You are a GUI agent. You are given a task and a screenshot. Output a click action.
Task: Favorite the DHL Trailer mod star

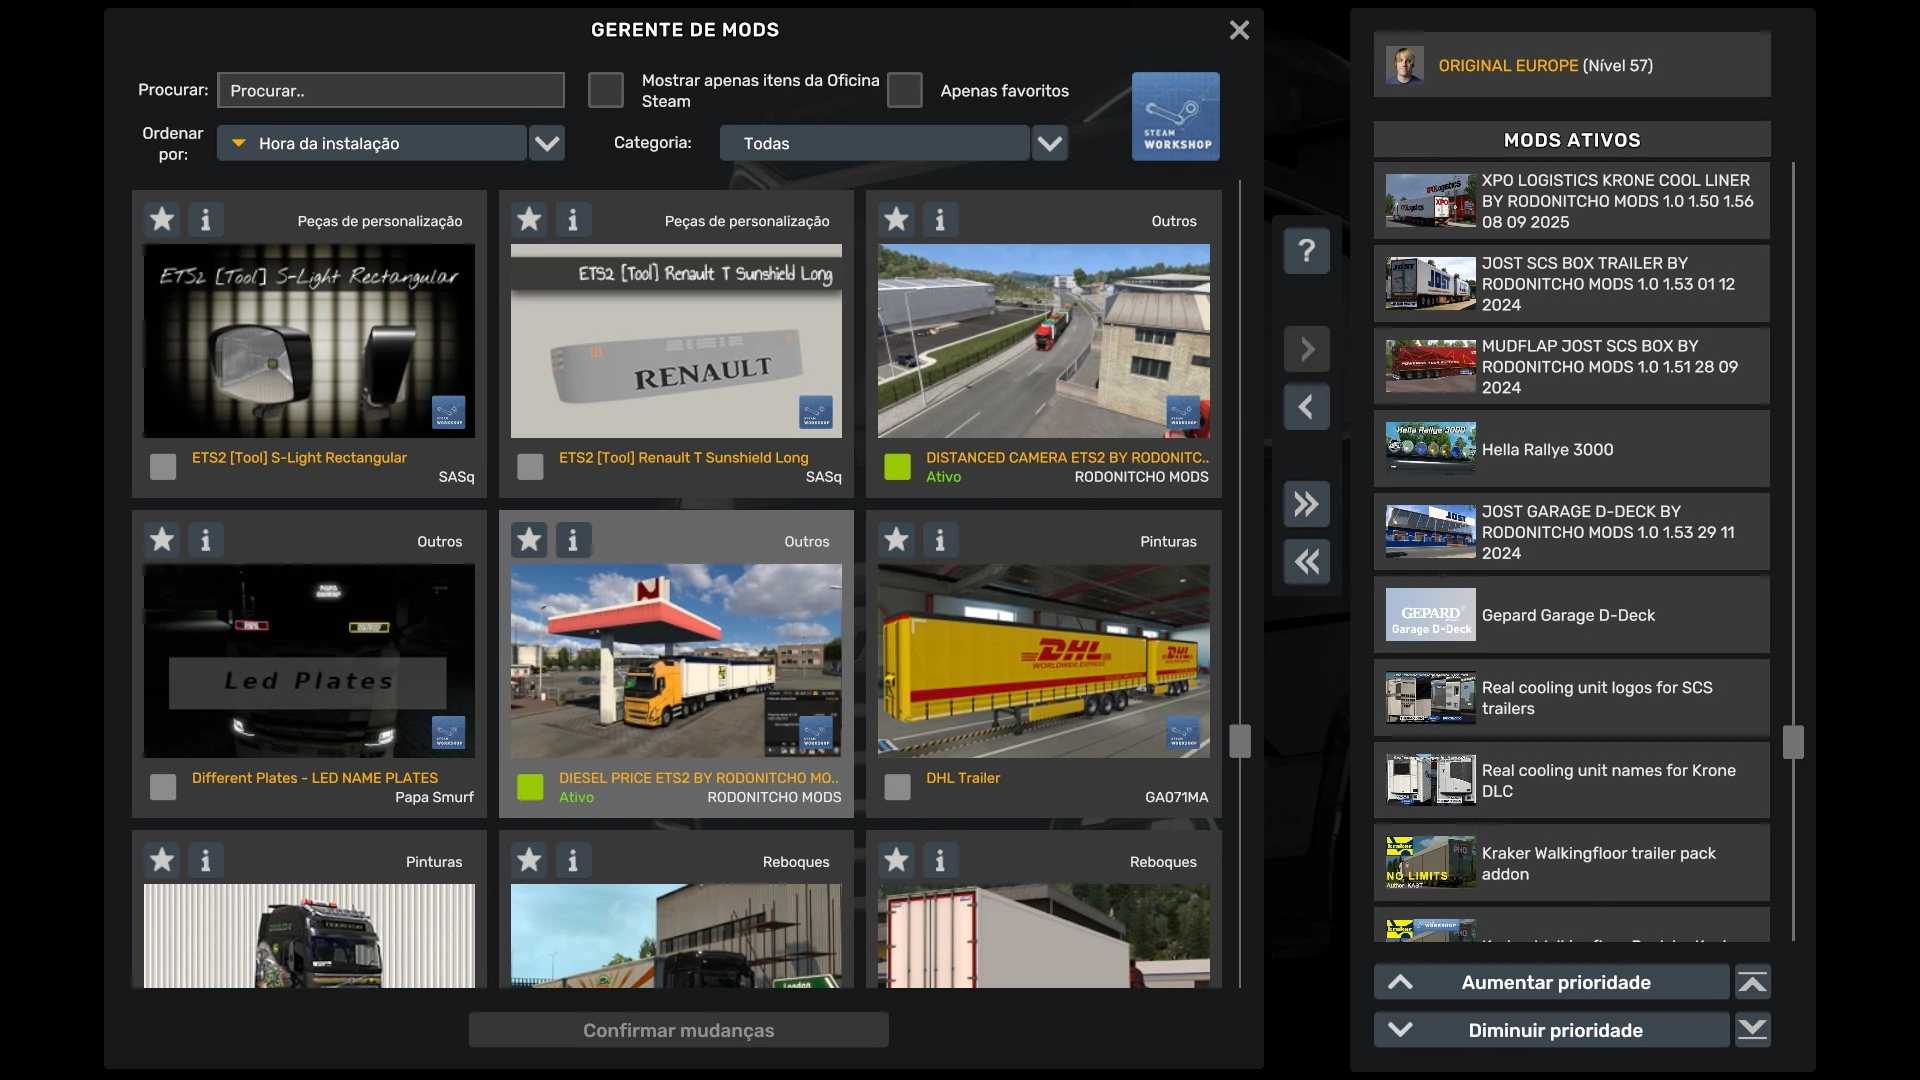(896, 540)
